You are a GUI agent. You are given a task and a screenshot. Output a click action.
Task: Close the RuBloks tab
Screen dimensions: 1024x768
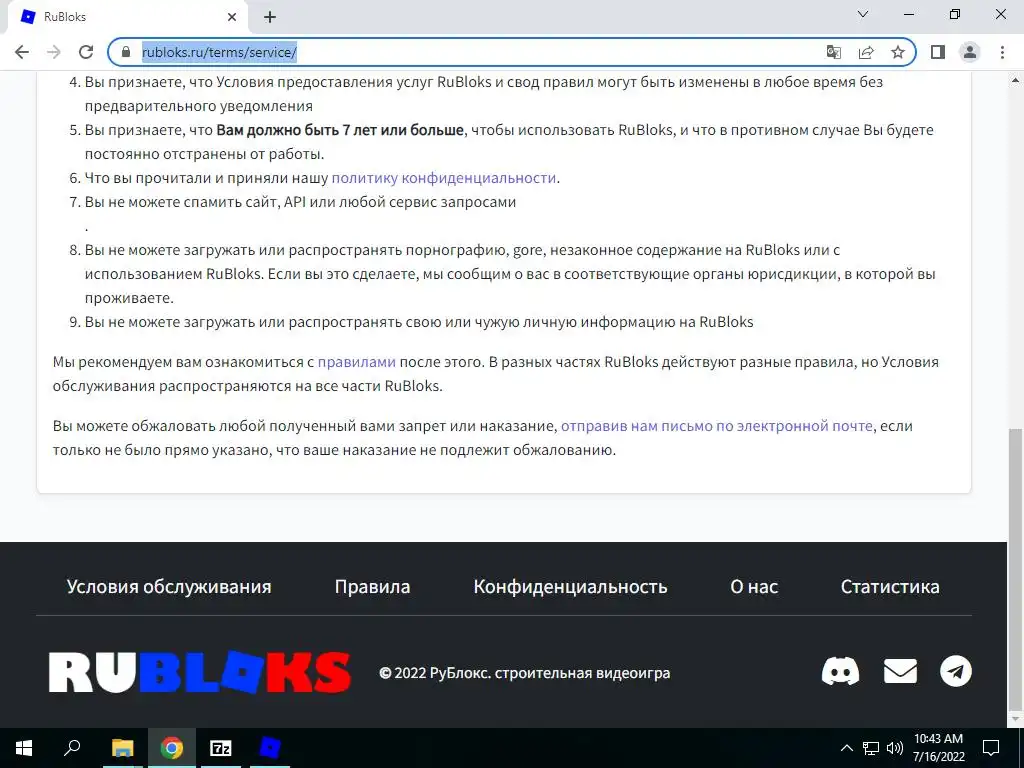click(232, 17)
